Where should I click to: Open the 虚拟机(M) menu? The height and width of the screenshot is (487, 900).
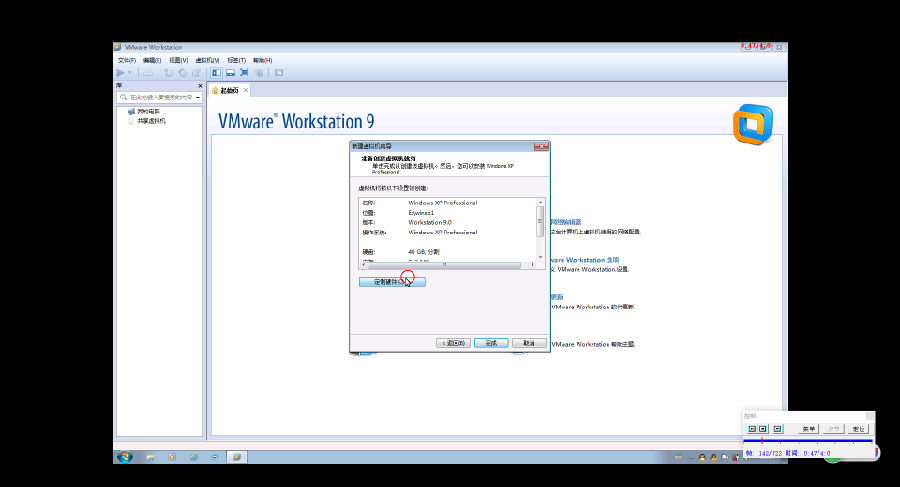pos(207,60)
